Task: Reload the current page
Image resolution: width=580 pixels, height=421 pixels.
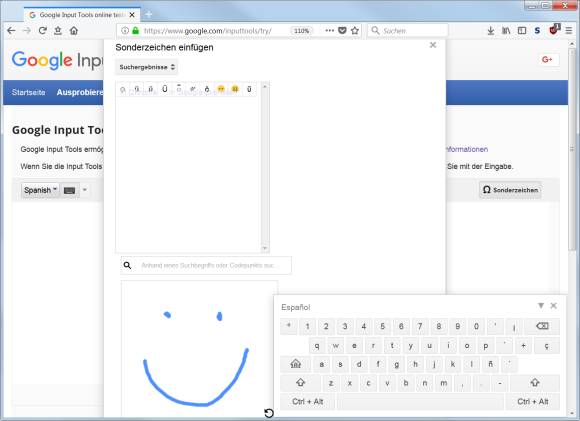Action: [x=43, y=31]
